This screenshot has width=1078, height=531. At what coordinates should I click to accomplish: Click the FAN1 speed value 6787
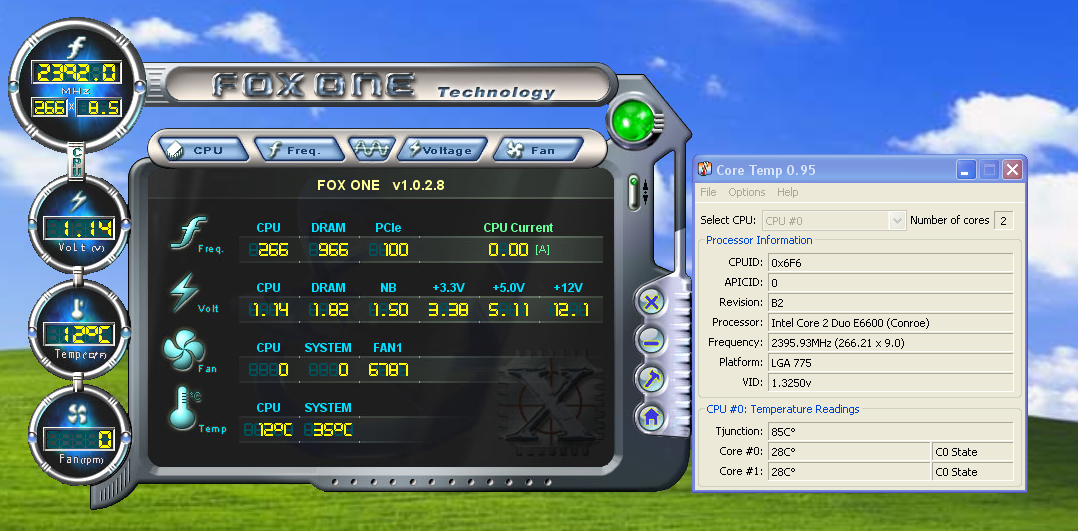click(388, 370)
